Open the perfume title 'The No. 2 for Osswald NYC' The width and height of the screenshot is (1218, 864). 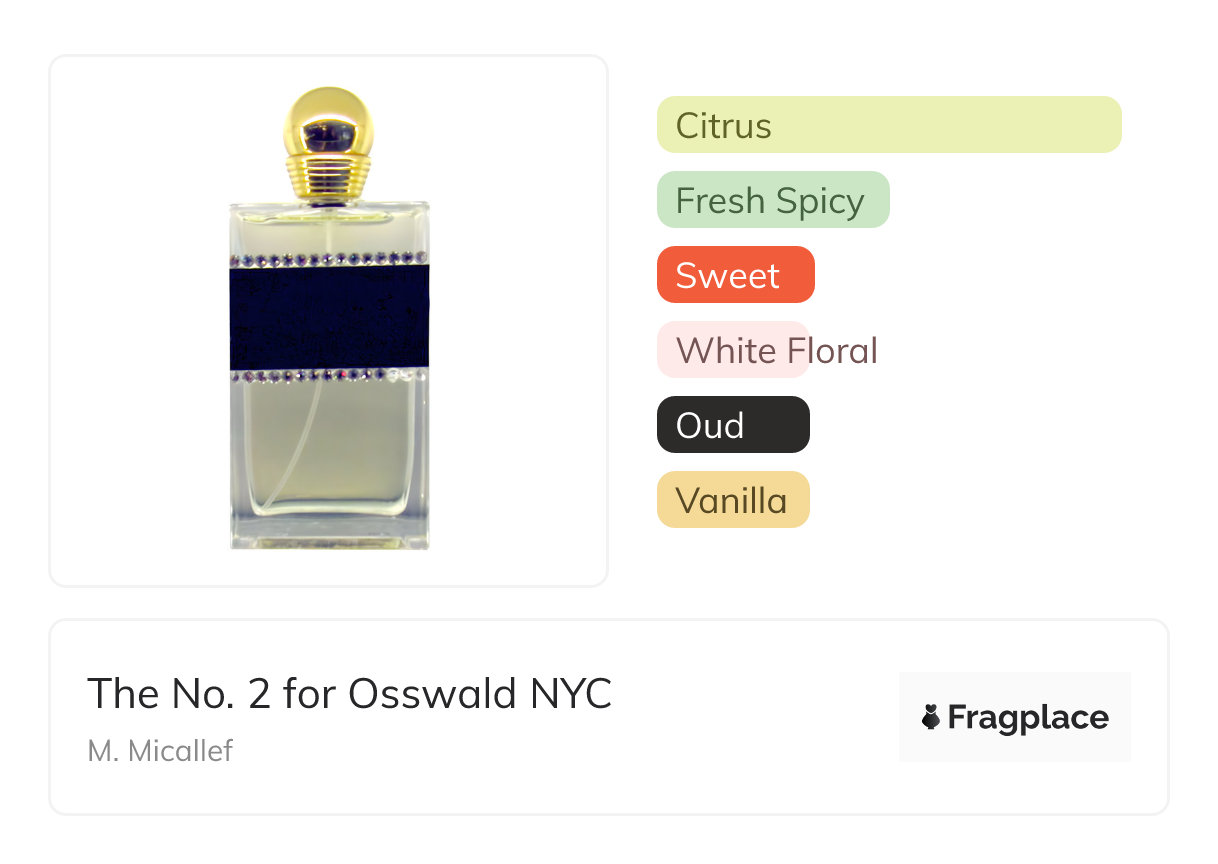(349, 693)
